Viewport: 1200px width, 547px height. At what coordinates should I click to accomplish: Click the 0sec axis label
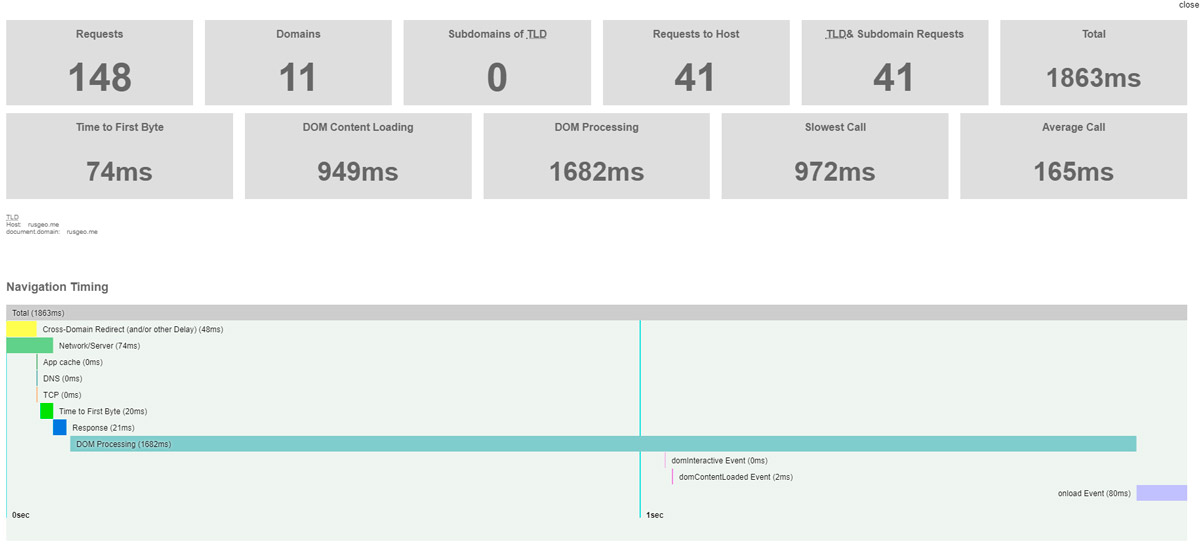(x=20, y=514)
